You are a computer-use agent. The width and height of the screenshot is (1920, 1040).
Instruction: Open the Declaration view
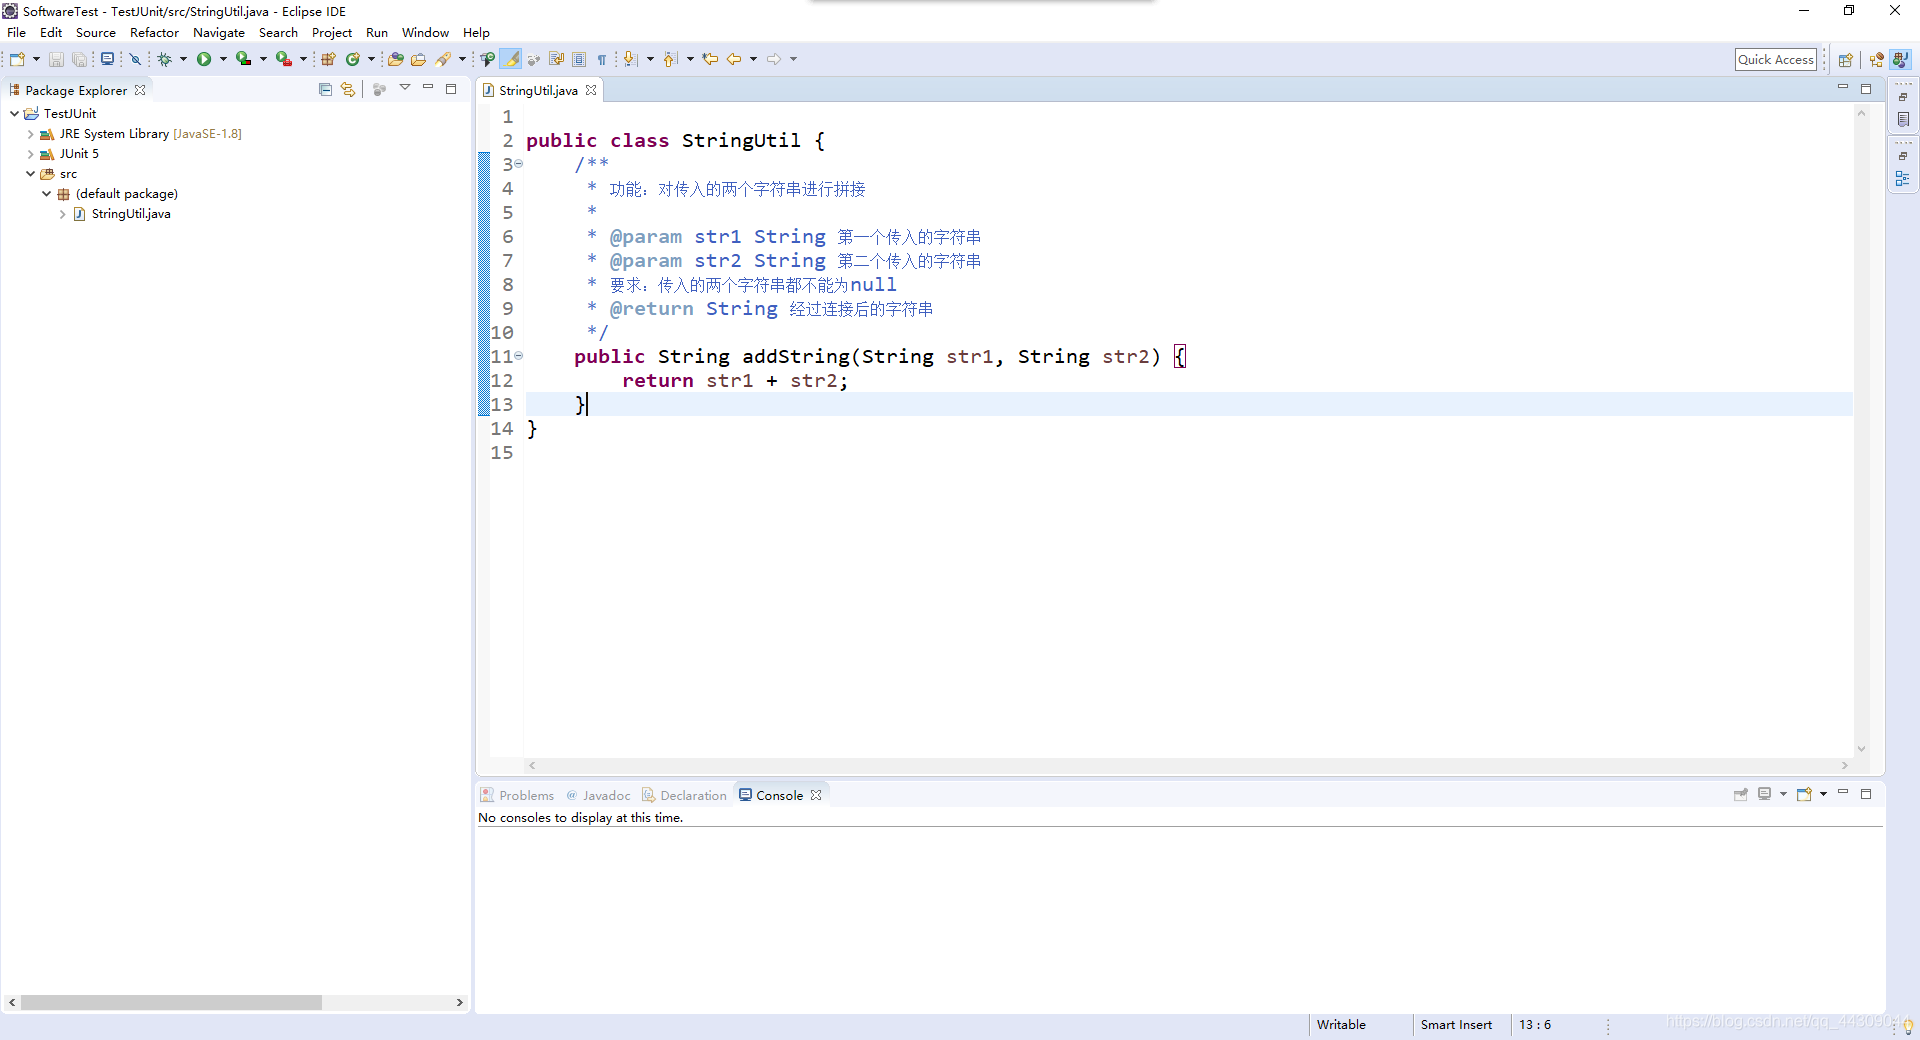(x=693, y=795)
